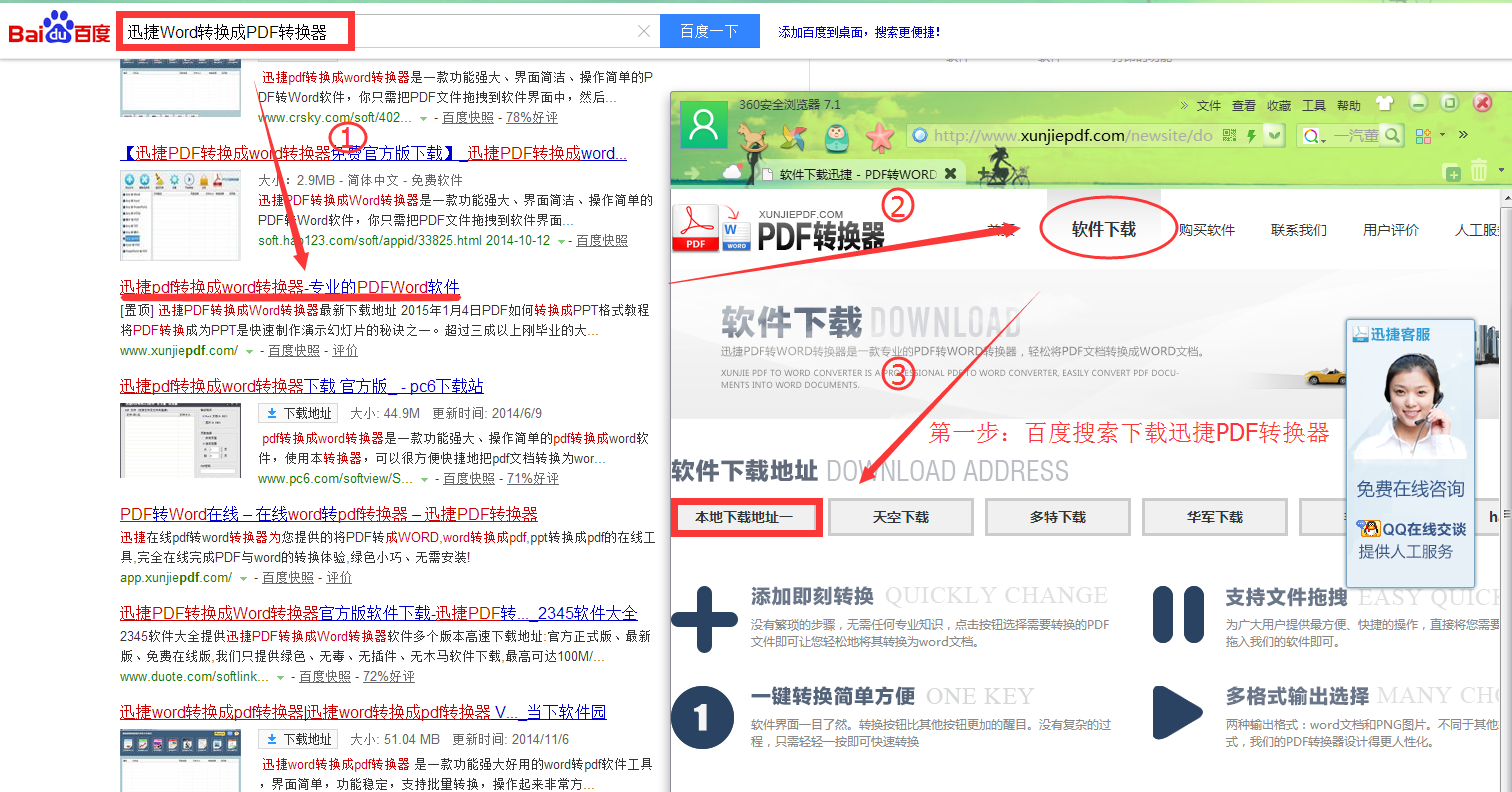Open the extensions dropdown arrow

(x=1442, y=135)
